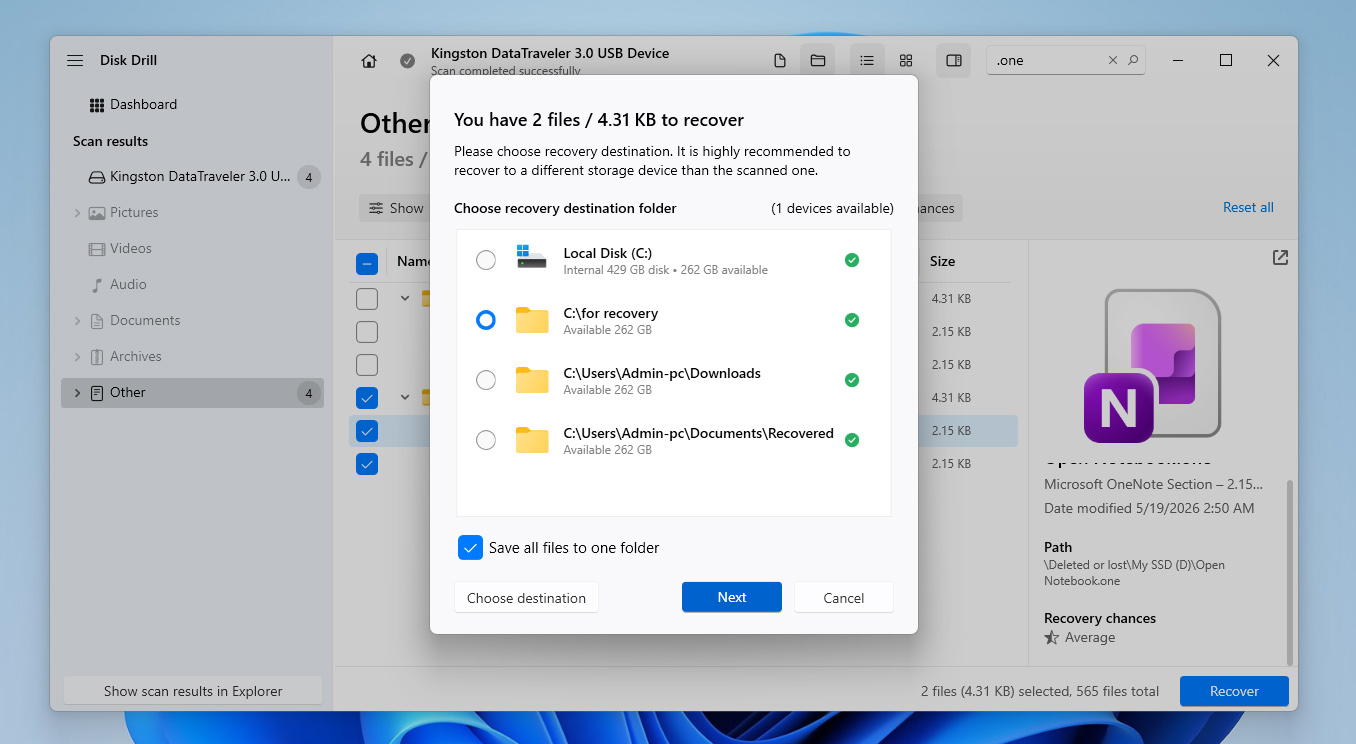This screenshot has width=1356, height=744.
Task: Click the Show filter button
Action: click(395, 208)
